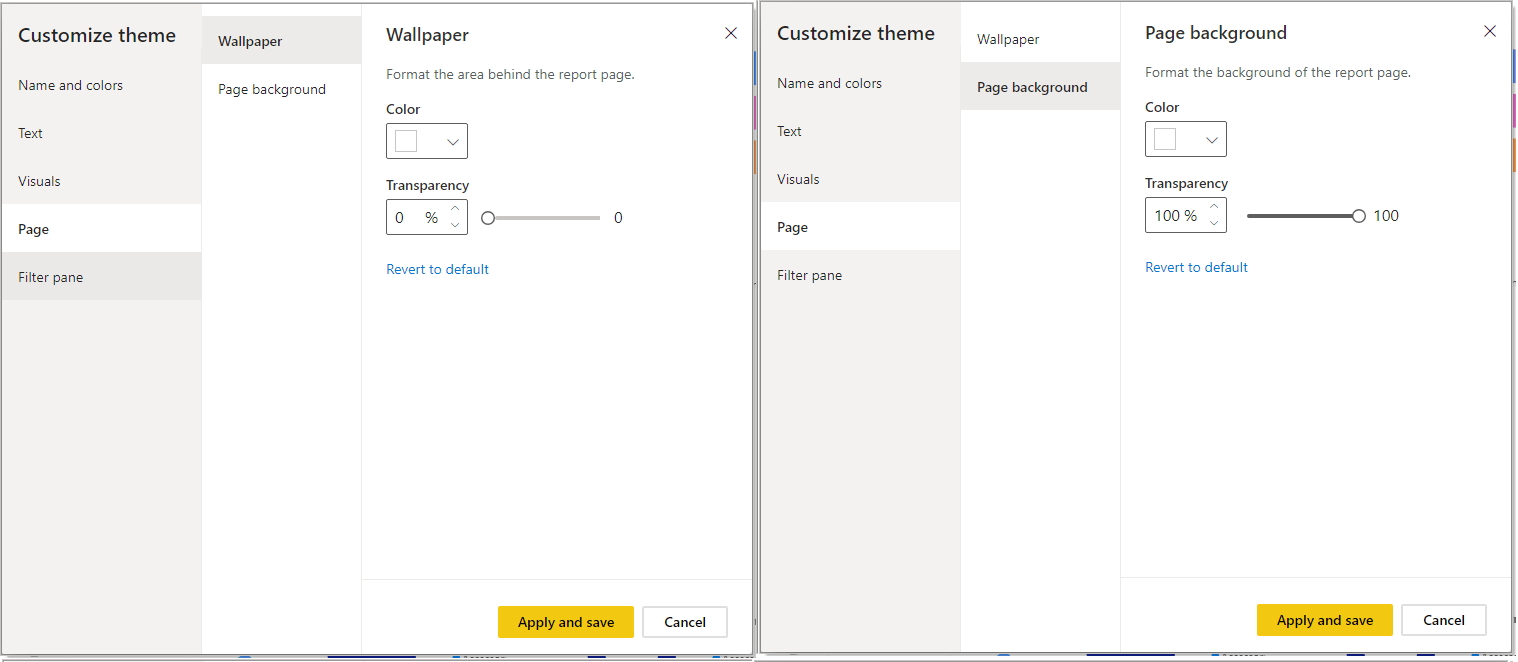This screenshot has width=1518, height=662.
Task: Open Visuals section in the Page background dialog
Action: [x=798, y=179]
